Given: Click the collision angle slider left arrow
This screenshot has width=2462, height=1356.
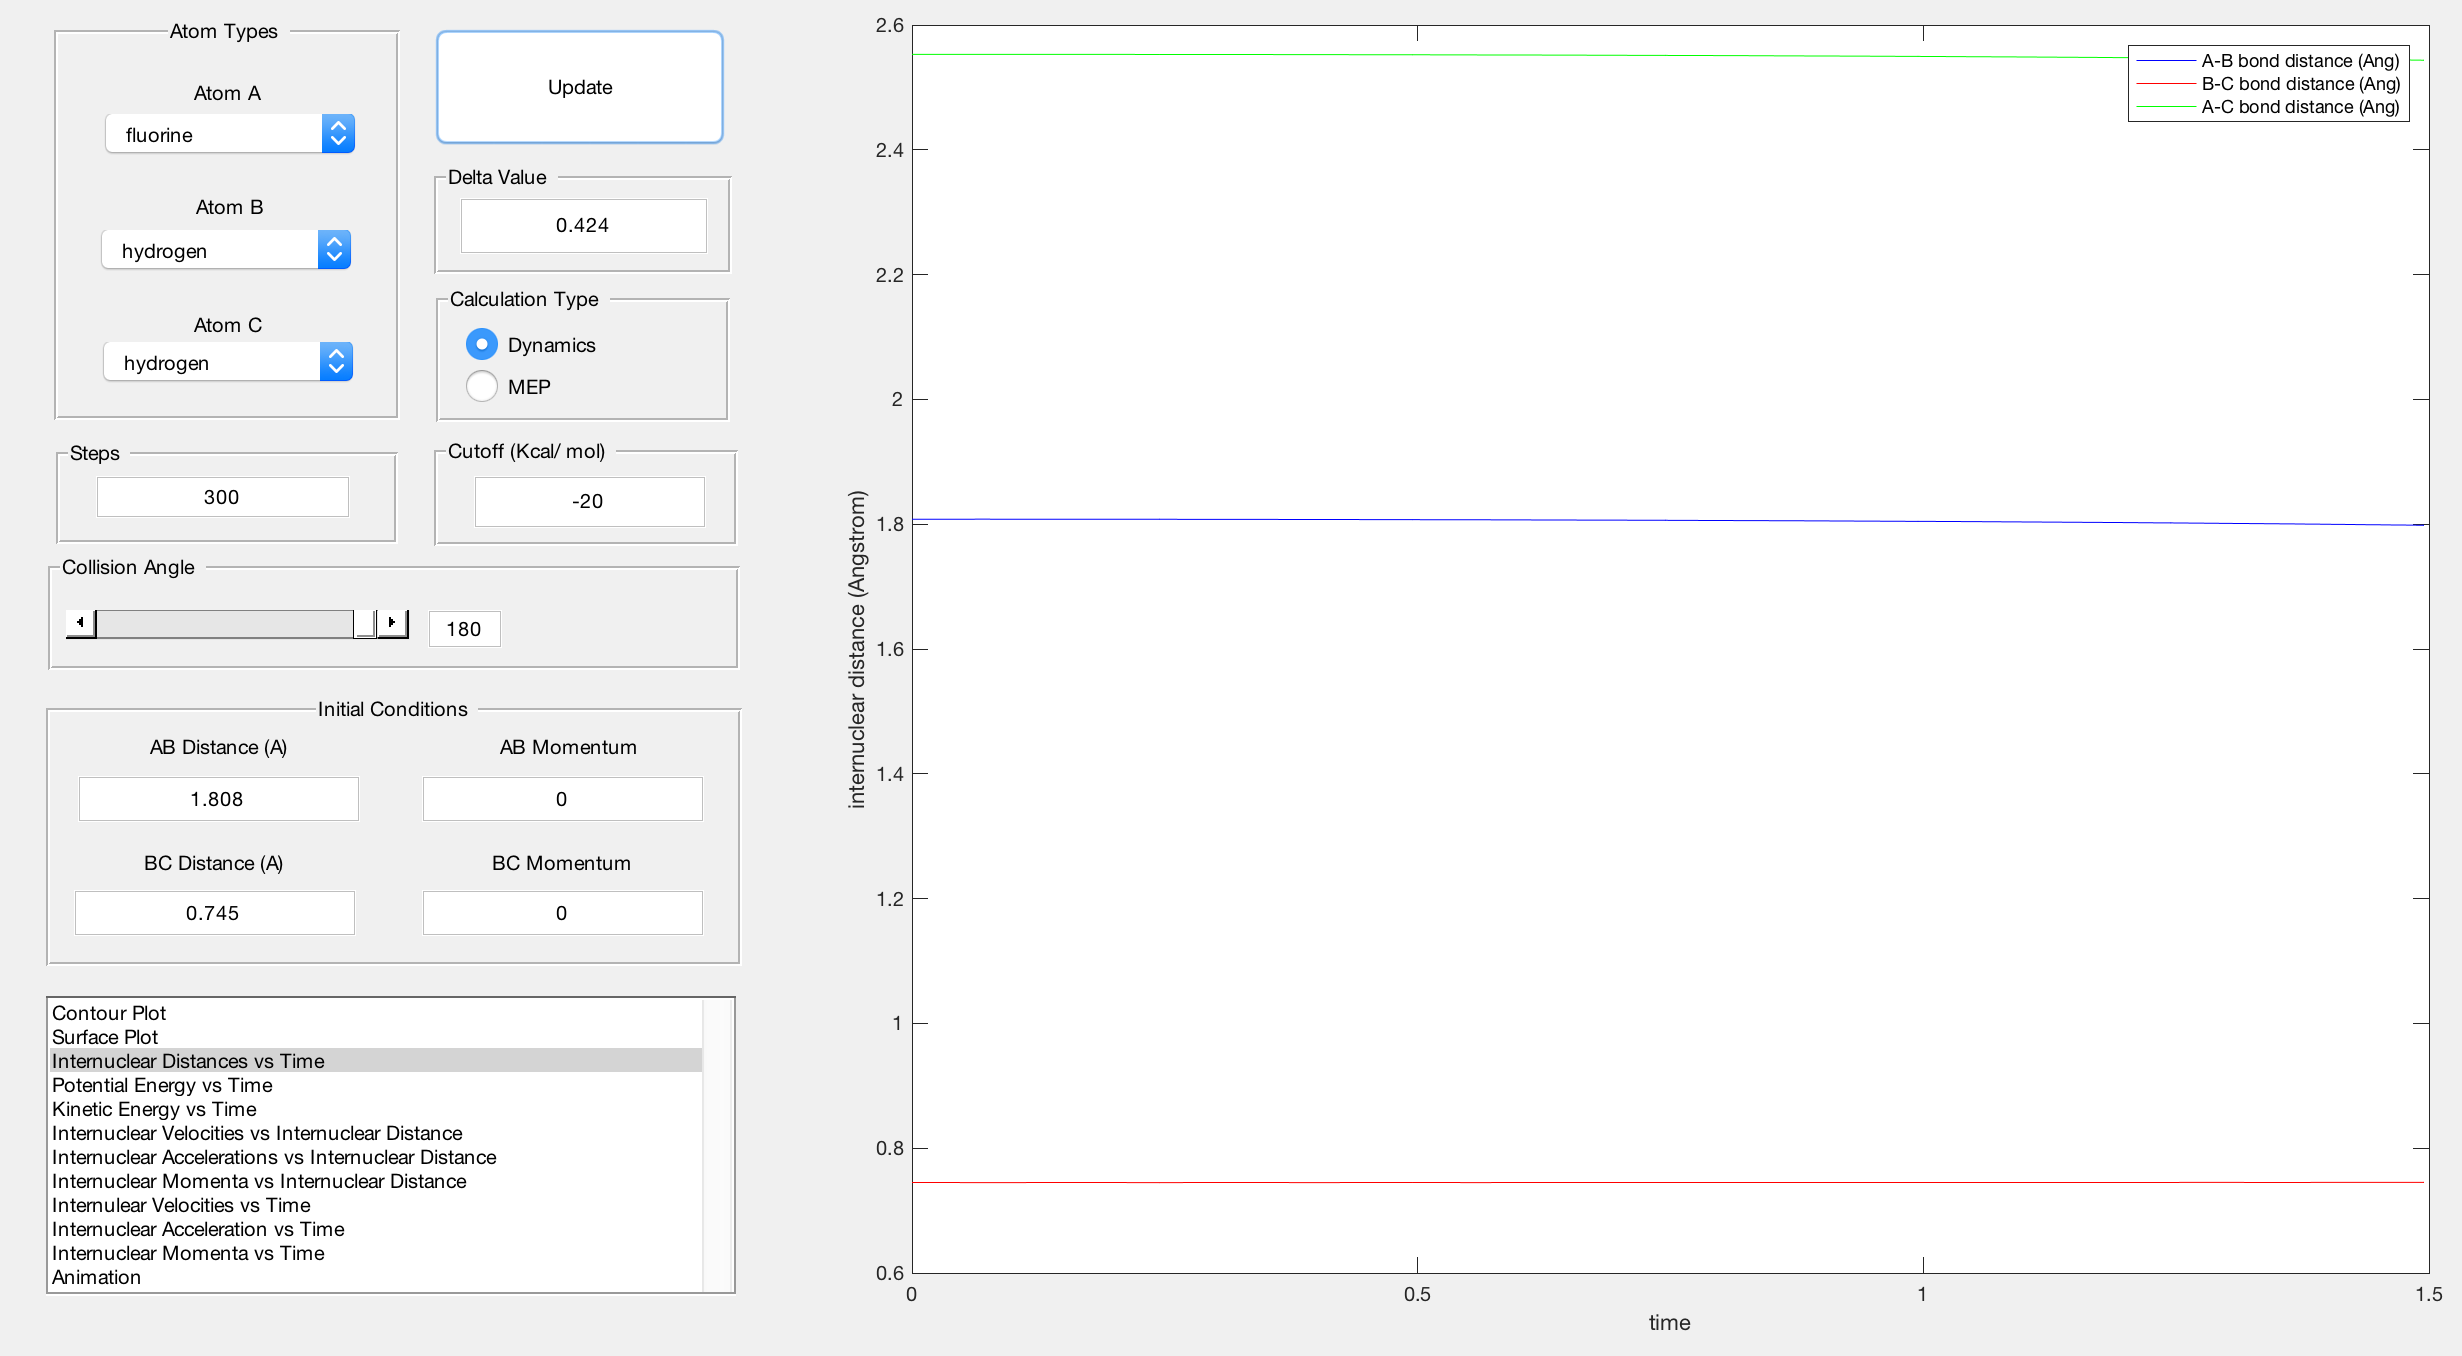Looking at the screenshot, I should pyautogui.click(x=80, y=623).
